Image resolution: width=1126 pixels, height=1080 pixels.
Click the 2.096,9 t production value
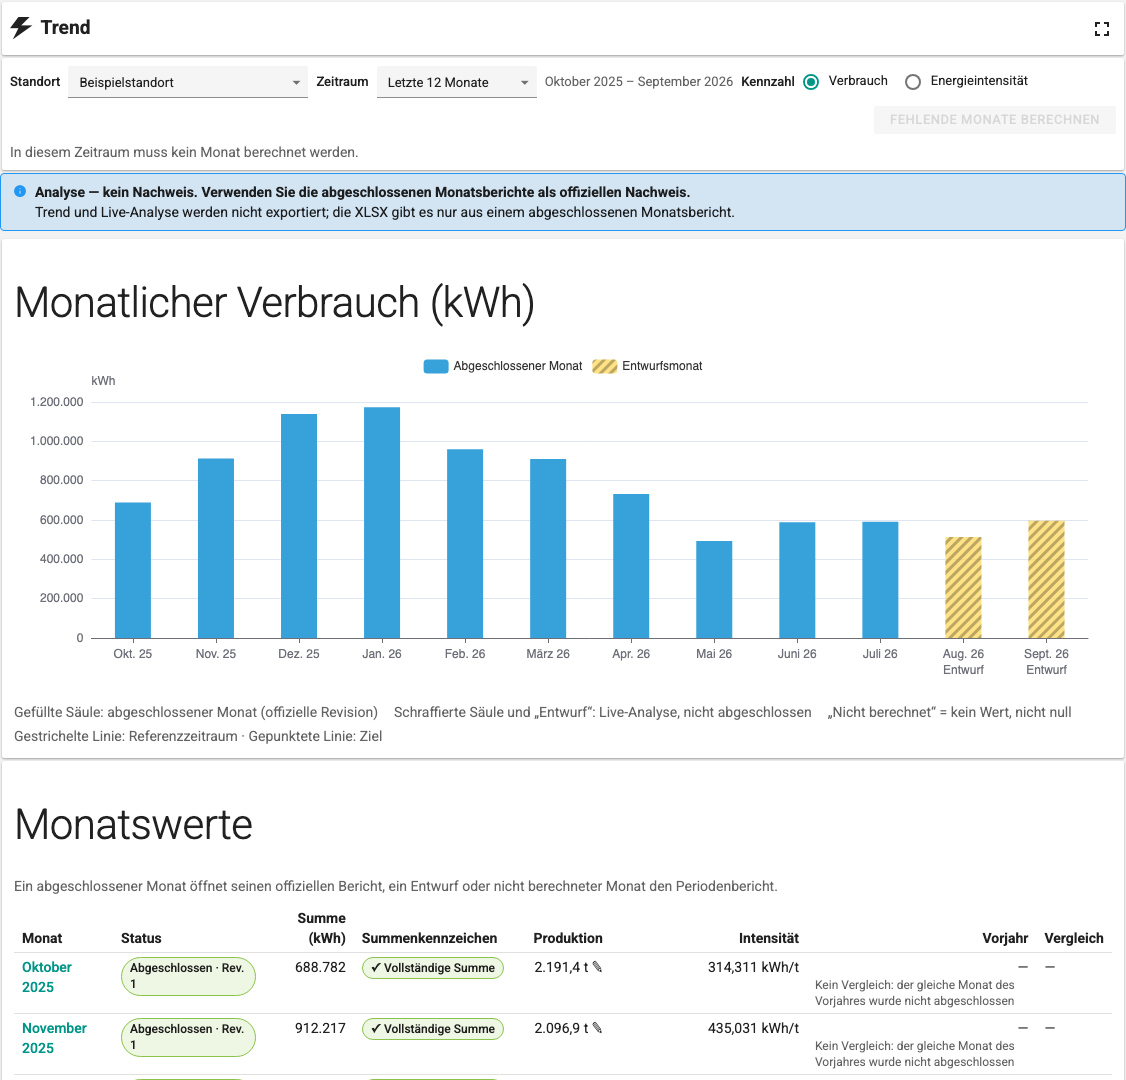click(x=561, y=1028)
